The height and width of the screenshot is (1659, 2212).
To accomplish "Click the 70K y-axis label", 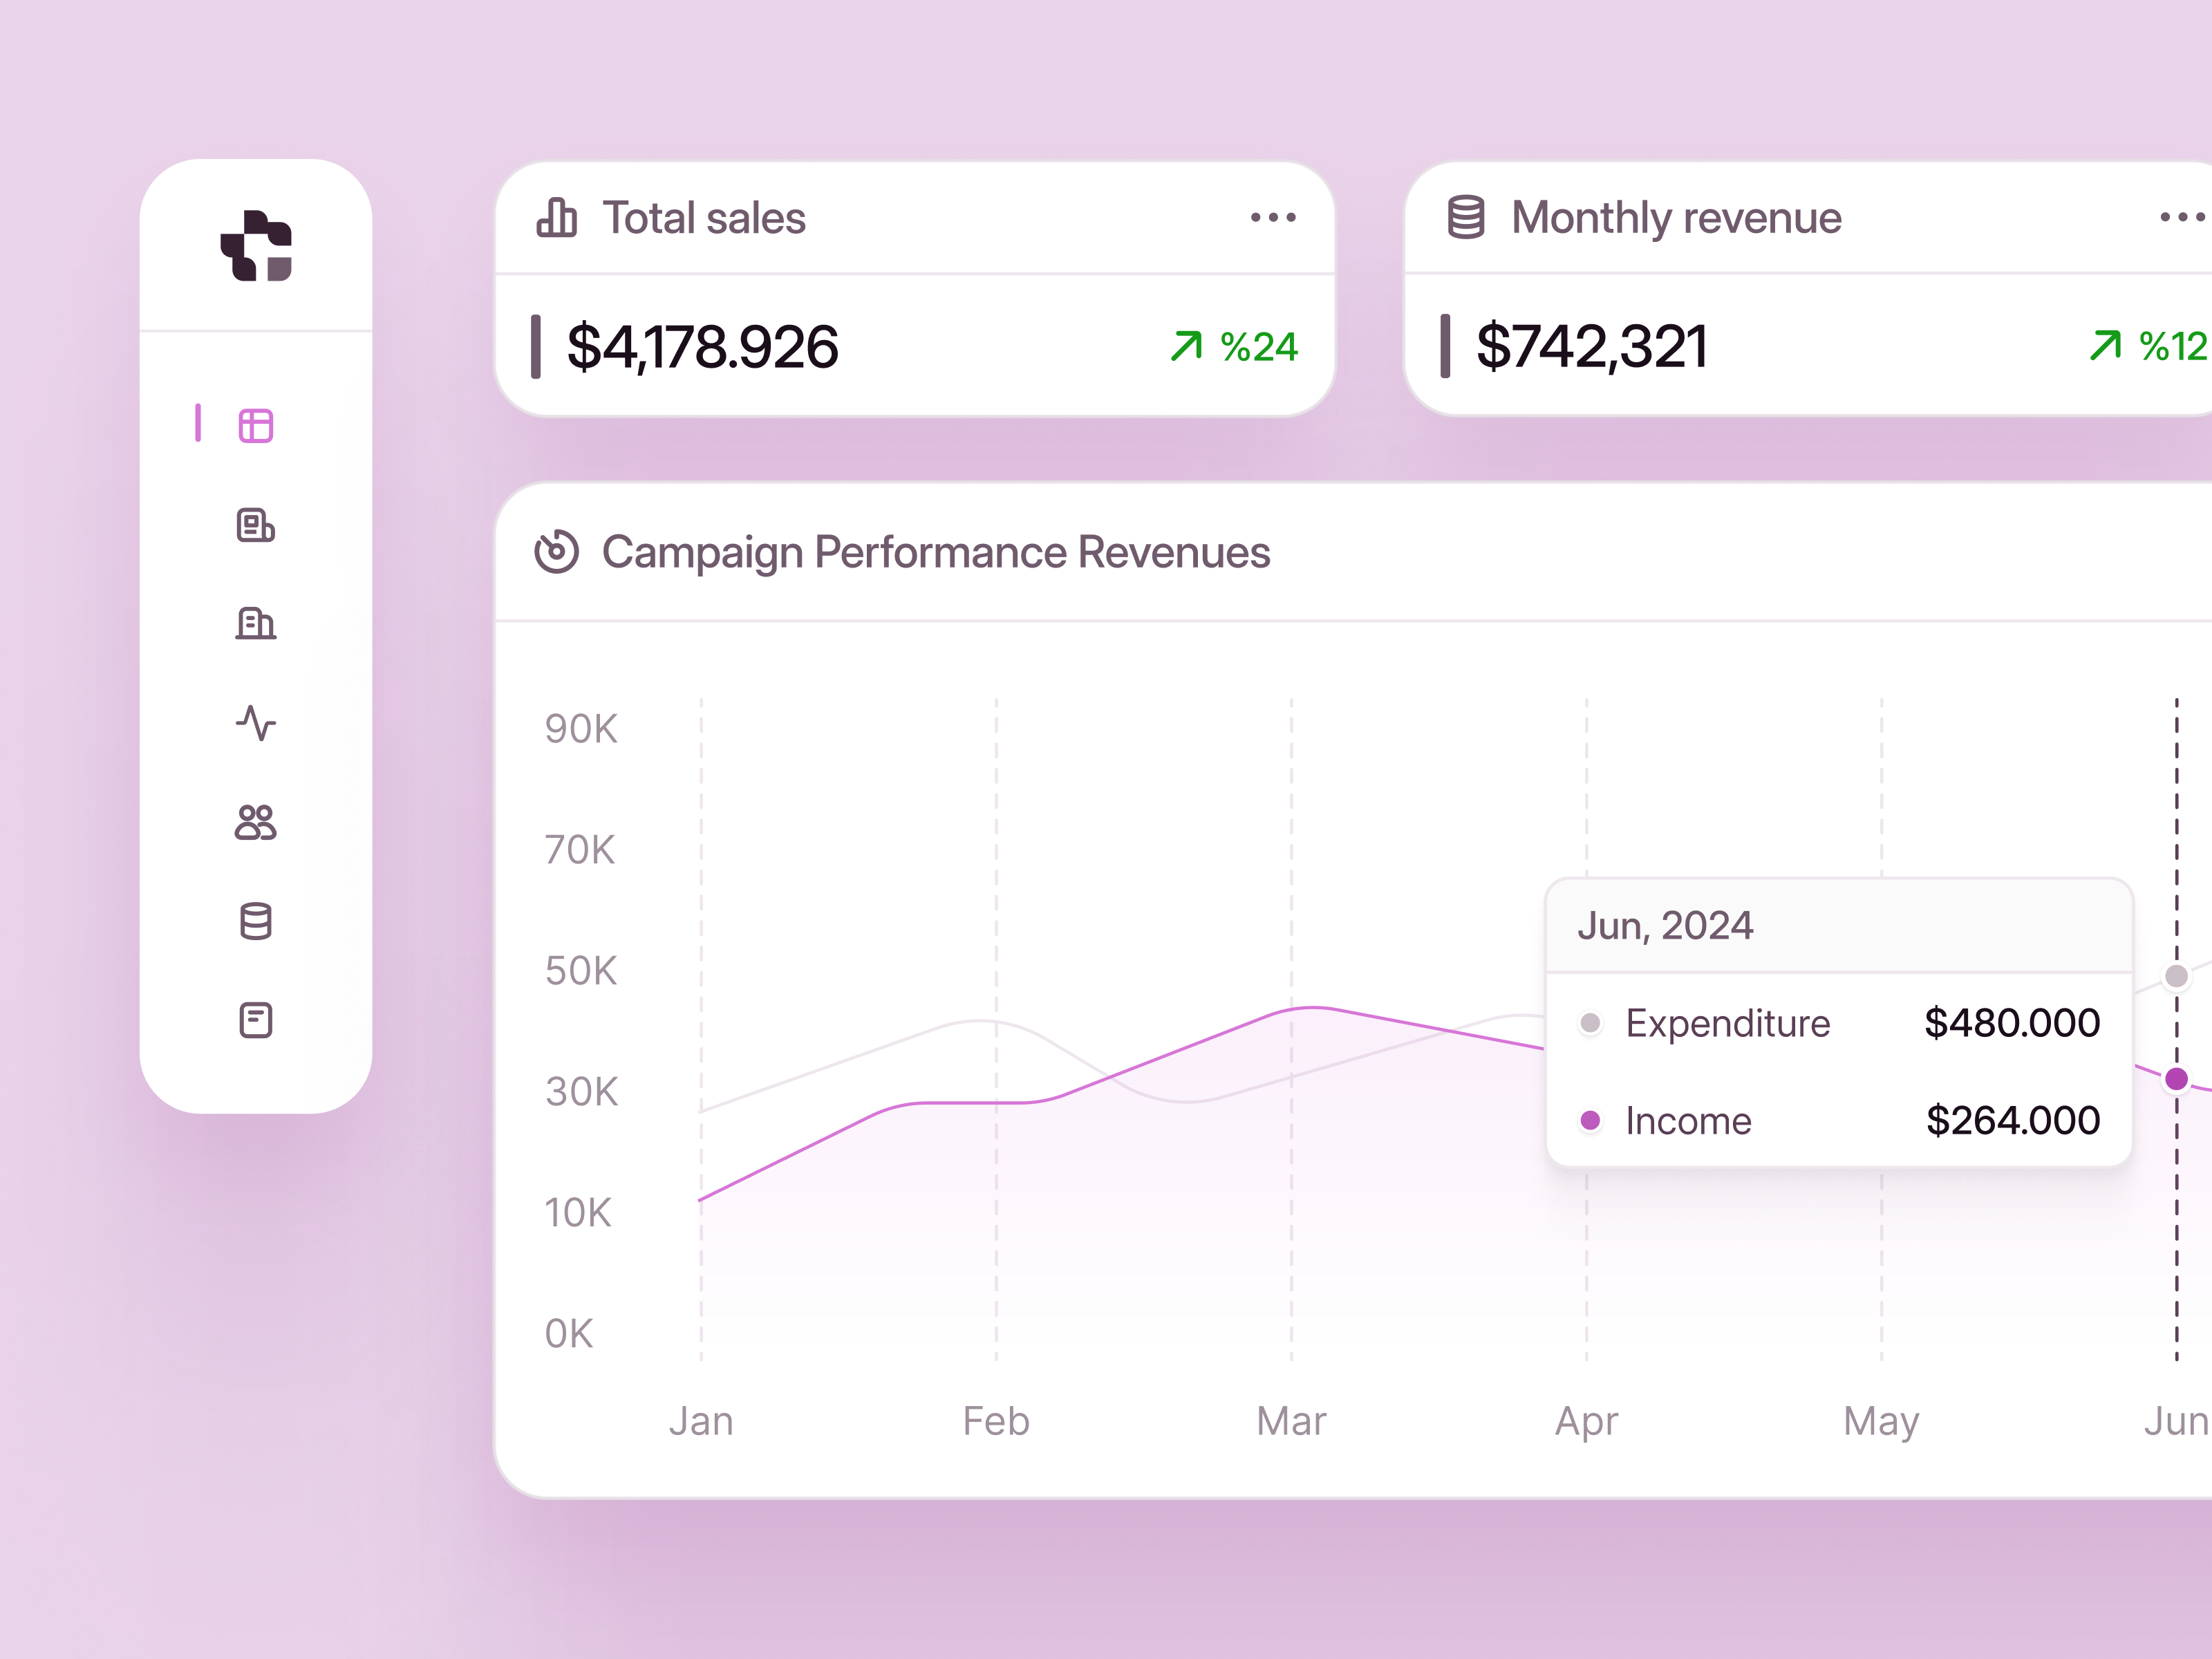I will (580, 850).
